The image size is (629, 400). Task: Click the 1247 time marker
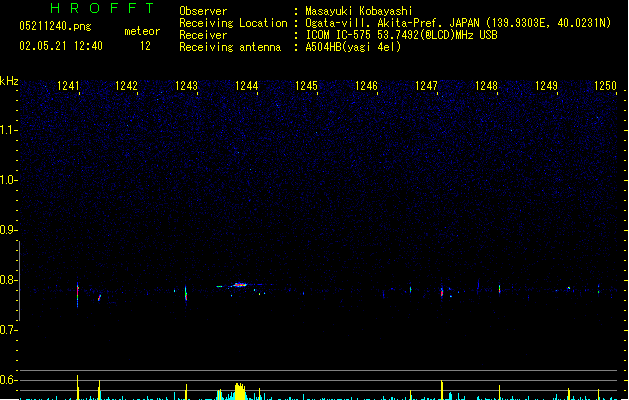click(x=426, y=86)
